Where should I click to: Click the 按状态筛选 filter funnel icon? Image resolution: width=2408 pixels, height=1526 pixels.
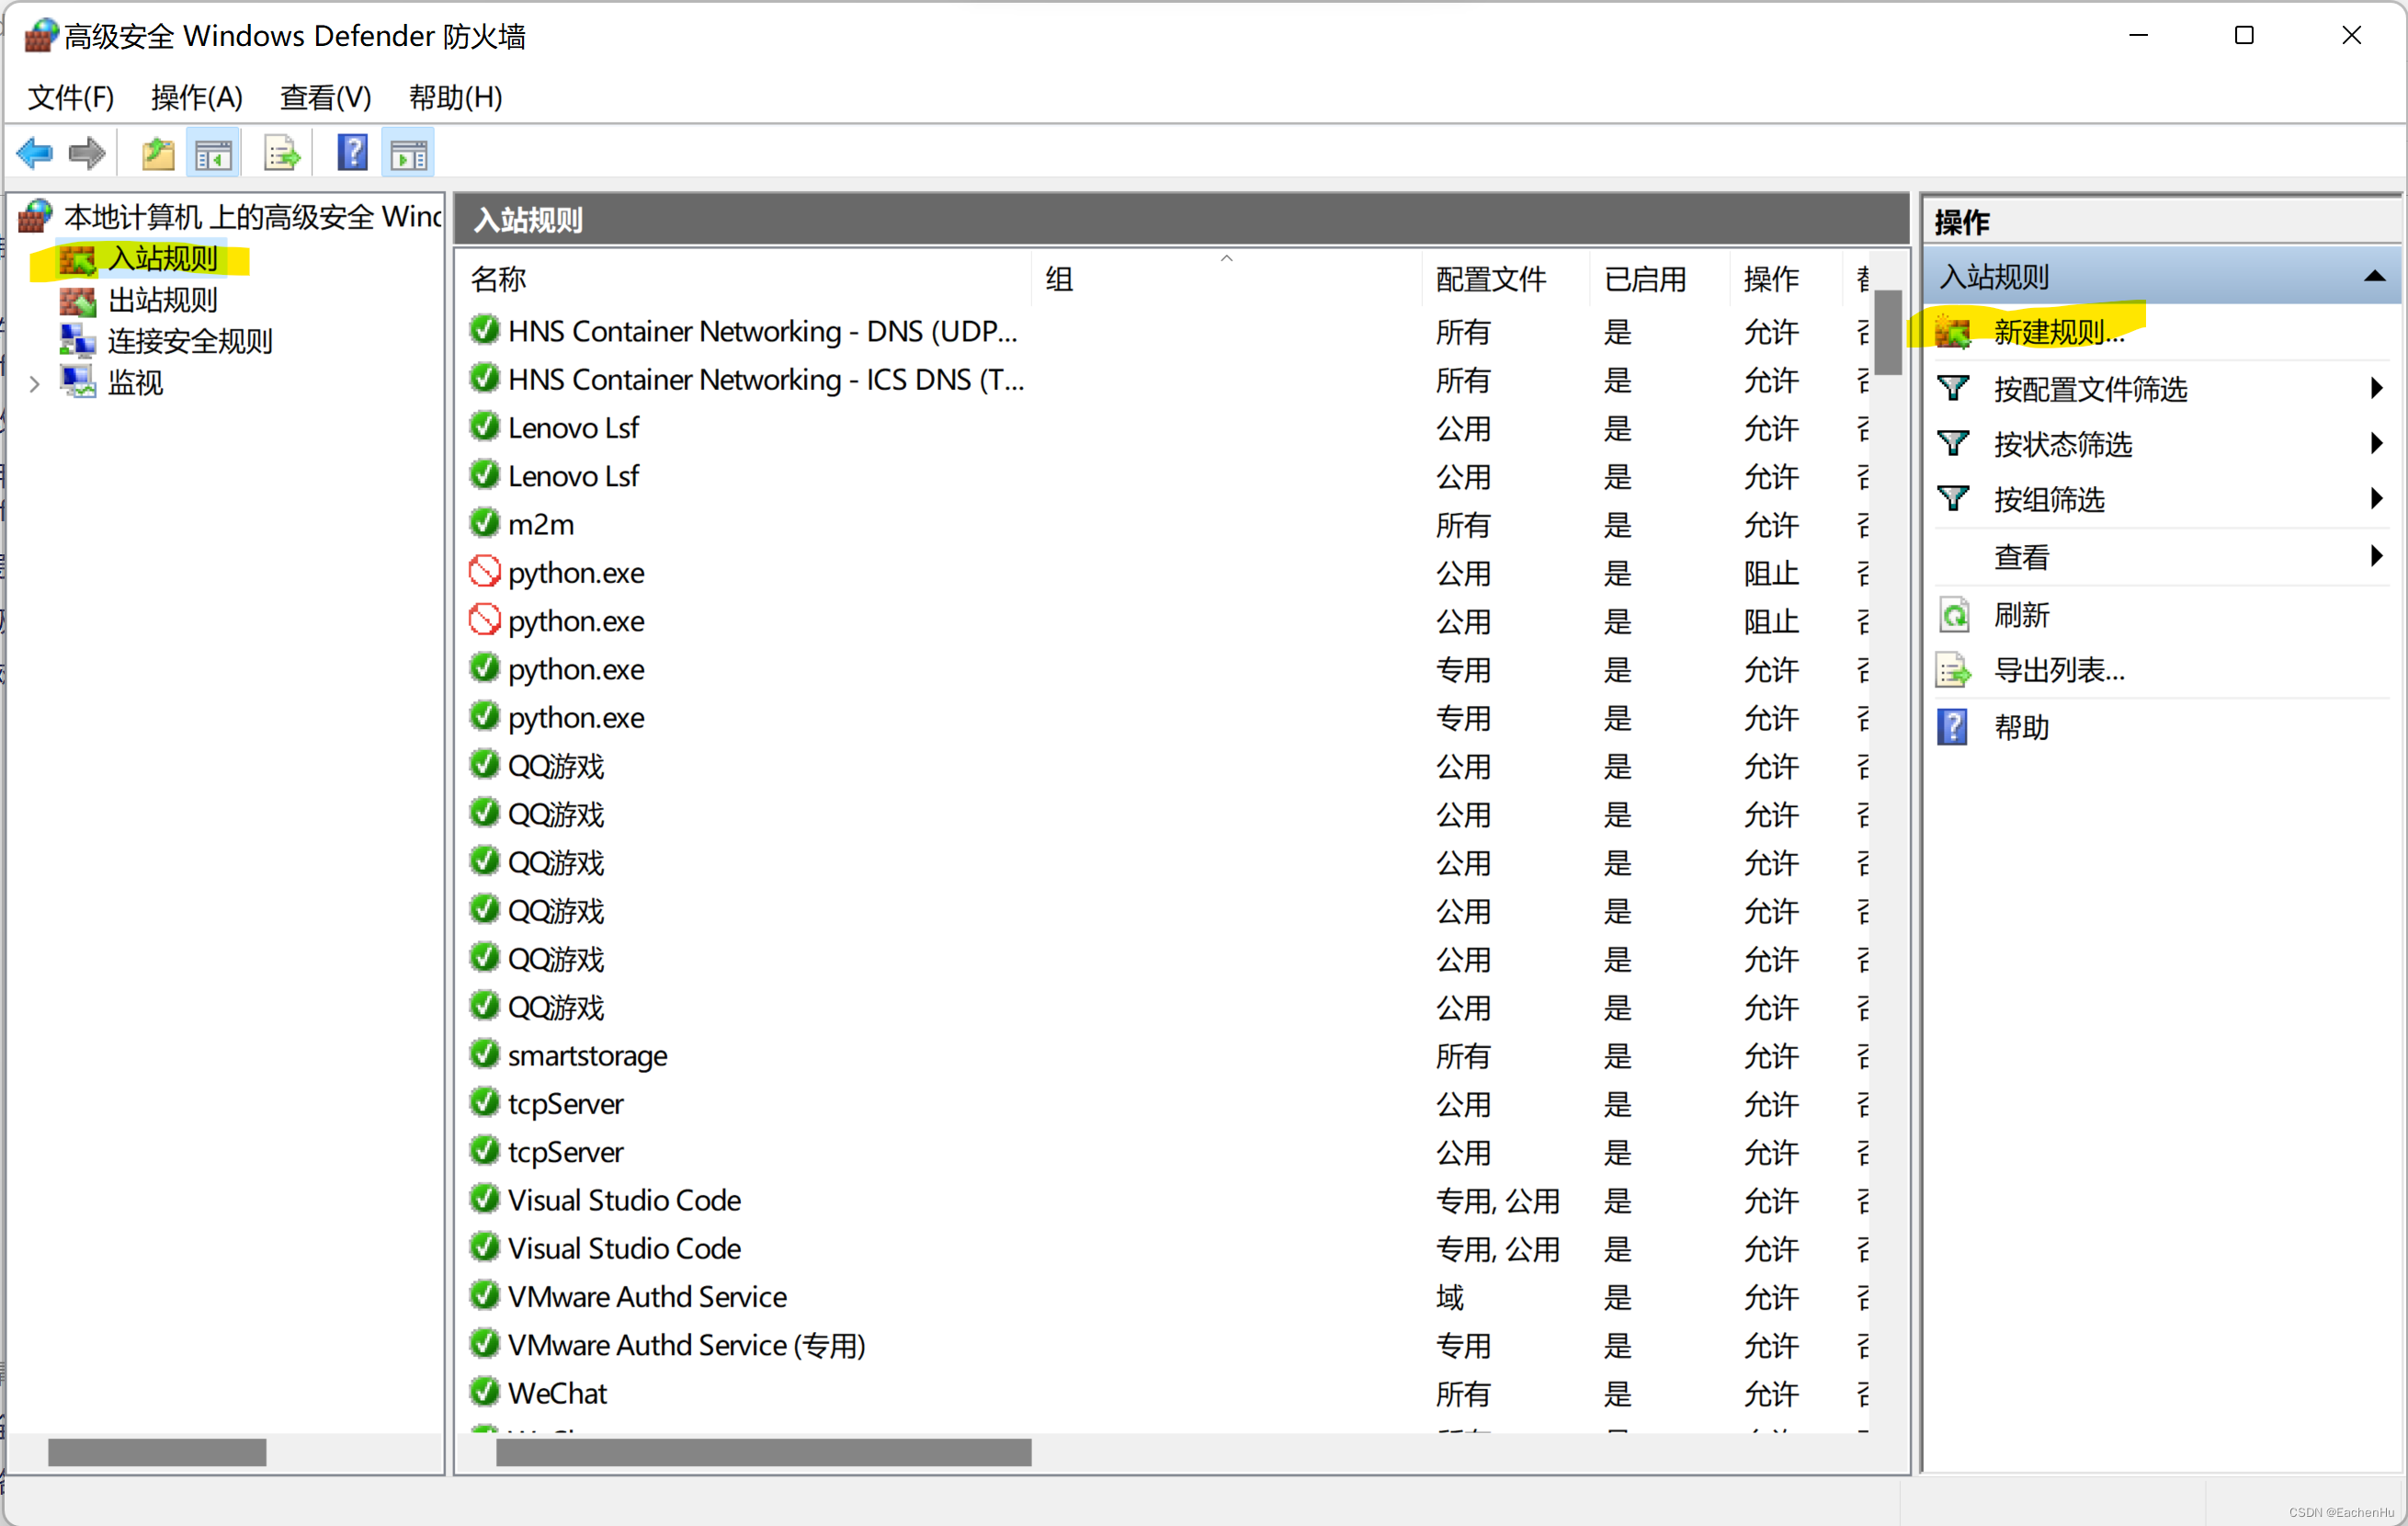pos(1953,443)
